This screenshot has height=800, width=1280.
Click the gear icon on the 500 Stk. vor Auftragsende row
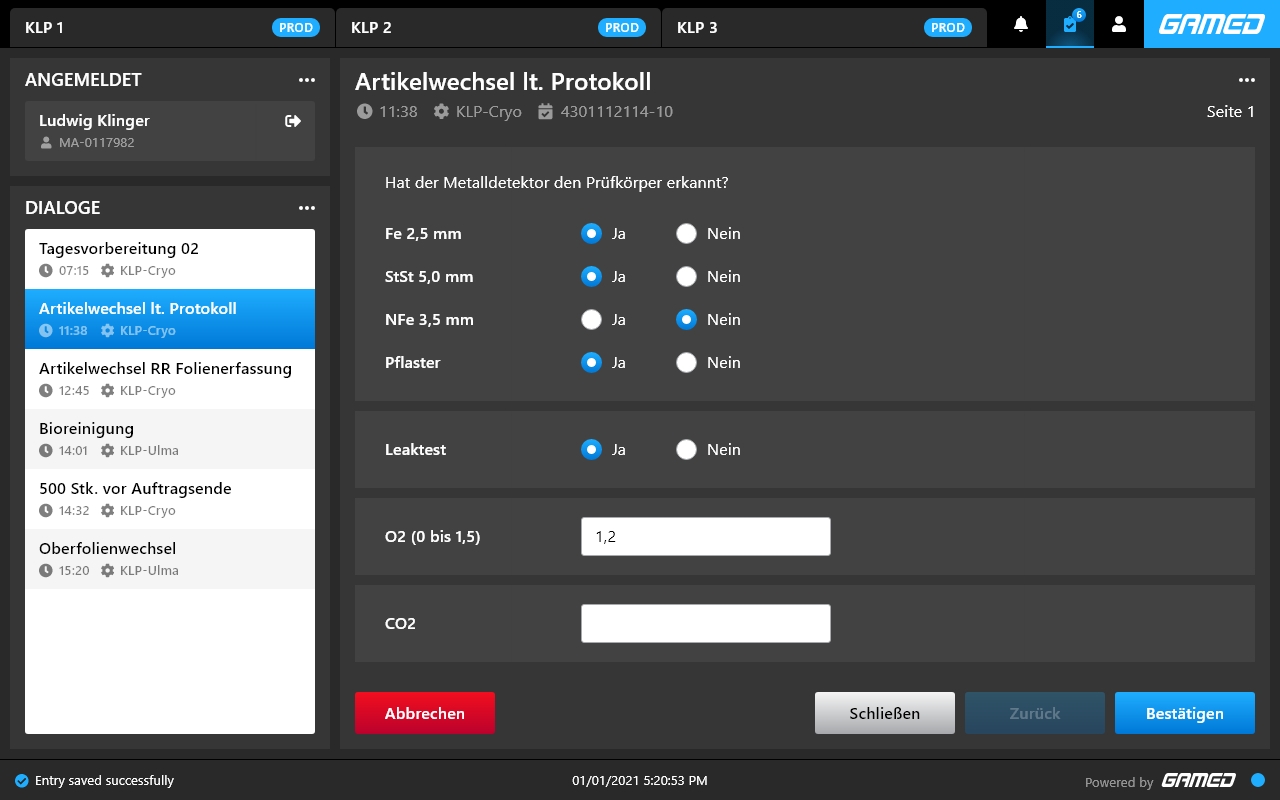108,511
